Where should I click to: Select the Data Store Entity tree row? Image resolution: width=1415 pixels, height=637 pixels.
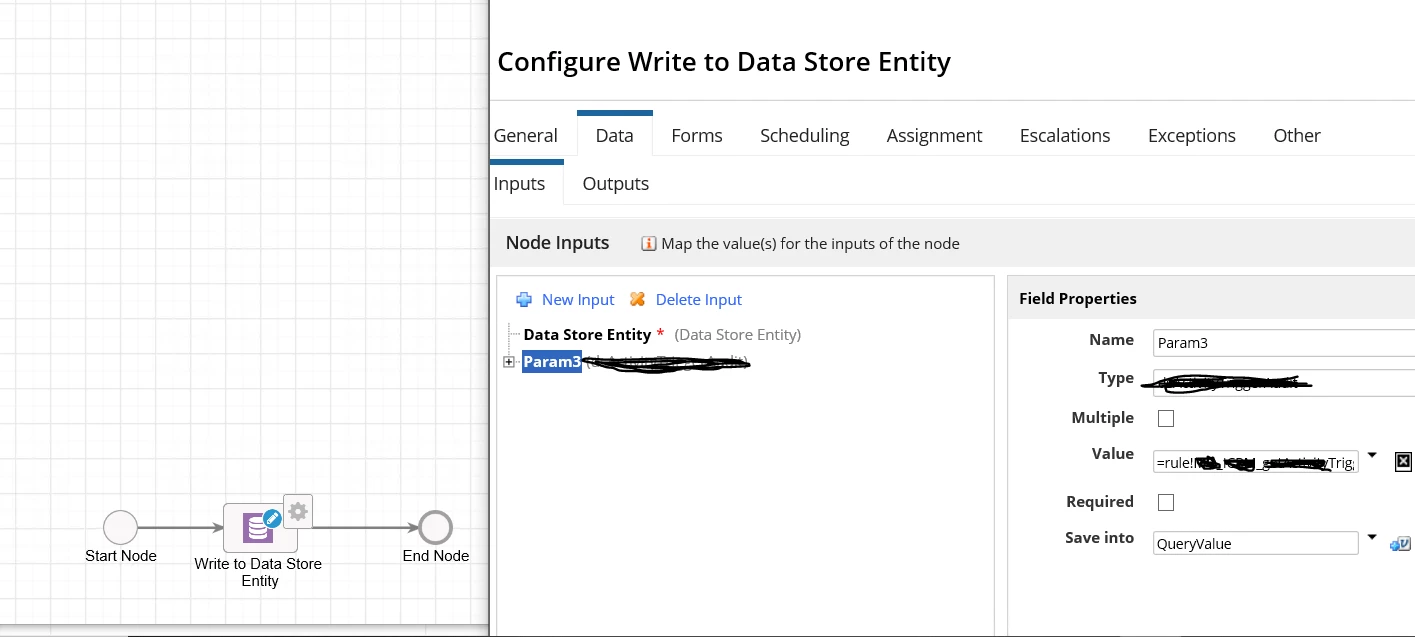pyautogui.click(x=662, y=334)
